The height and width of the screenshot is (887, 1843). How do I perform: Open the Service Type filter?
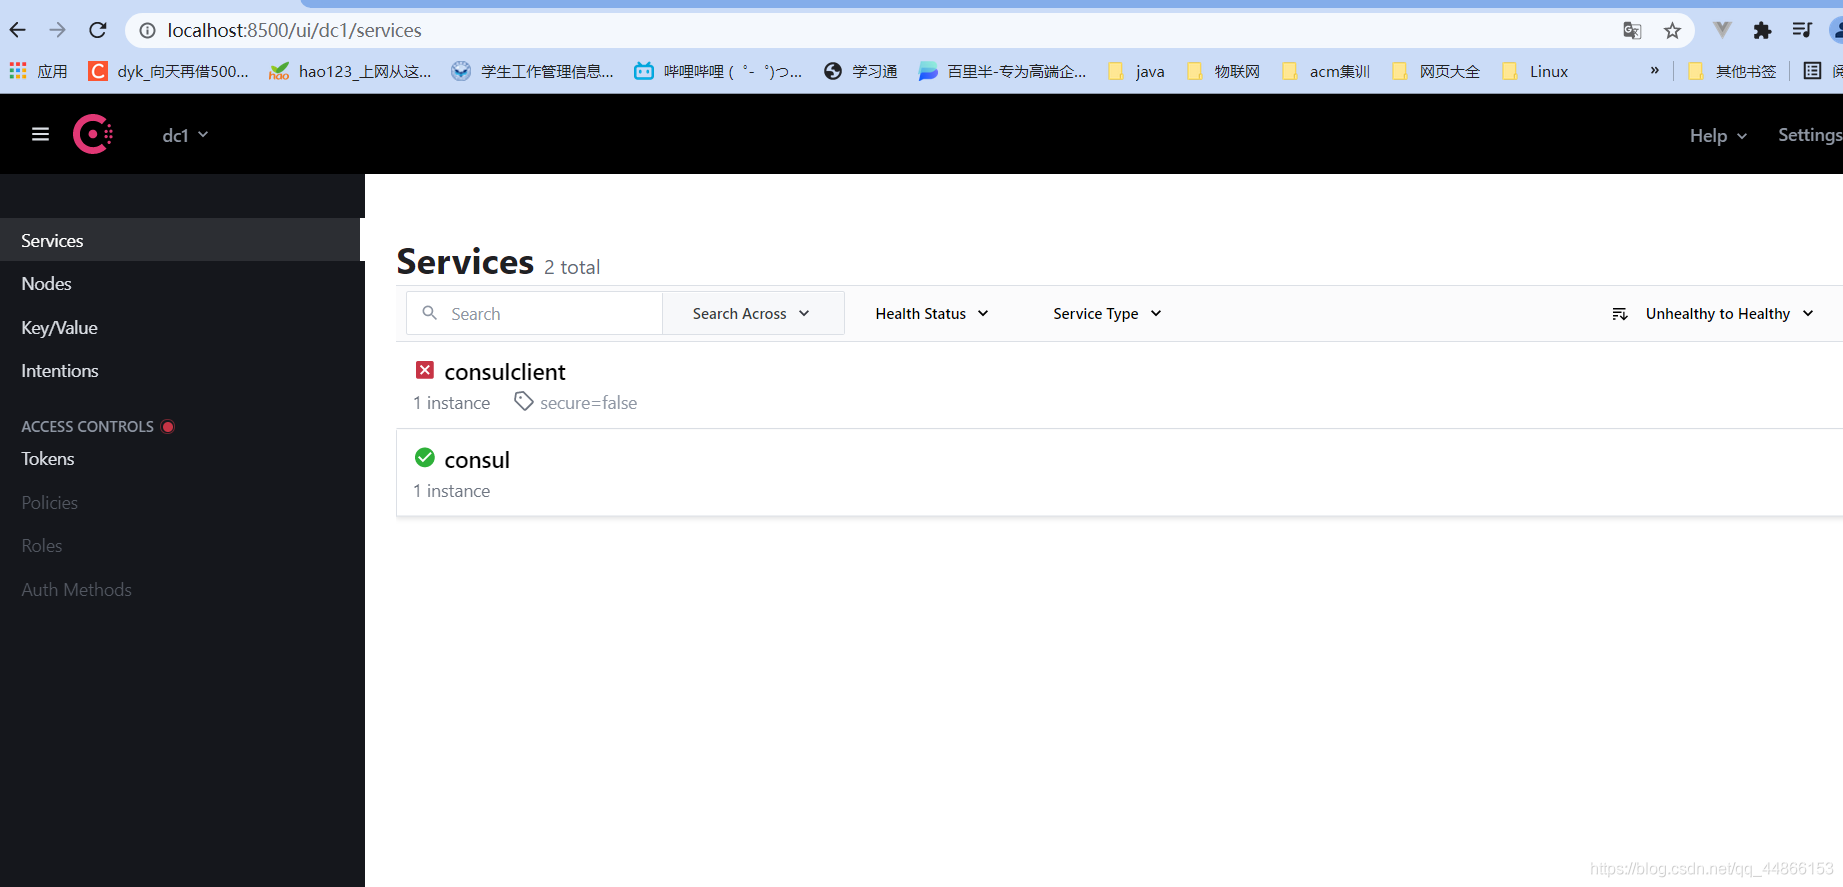[1107, 314]
